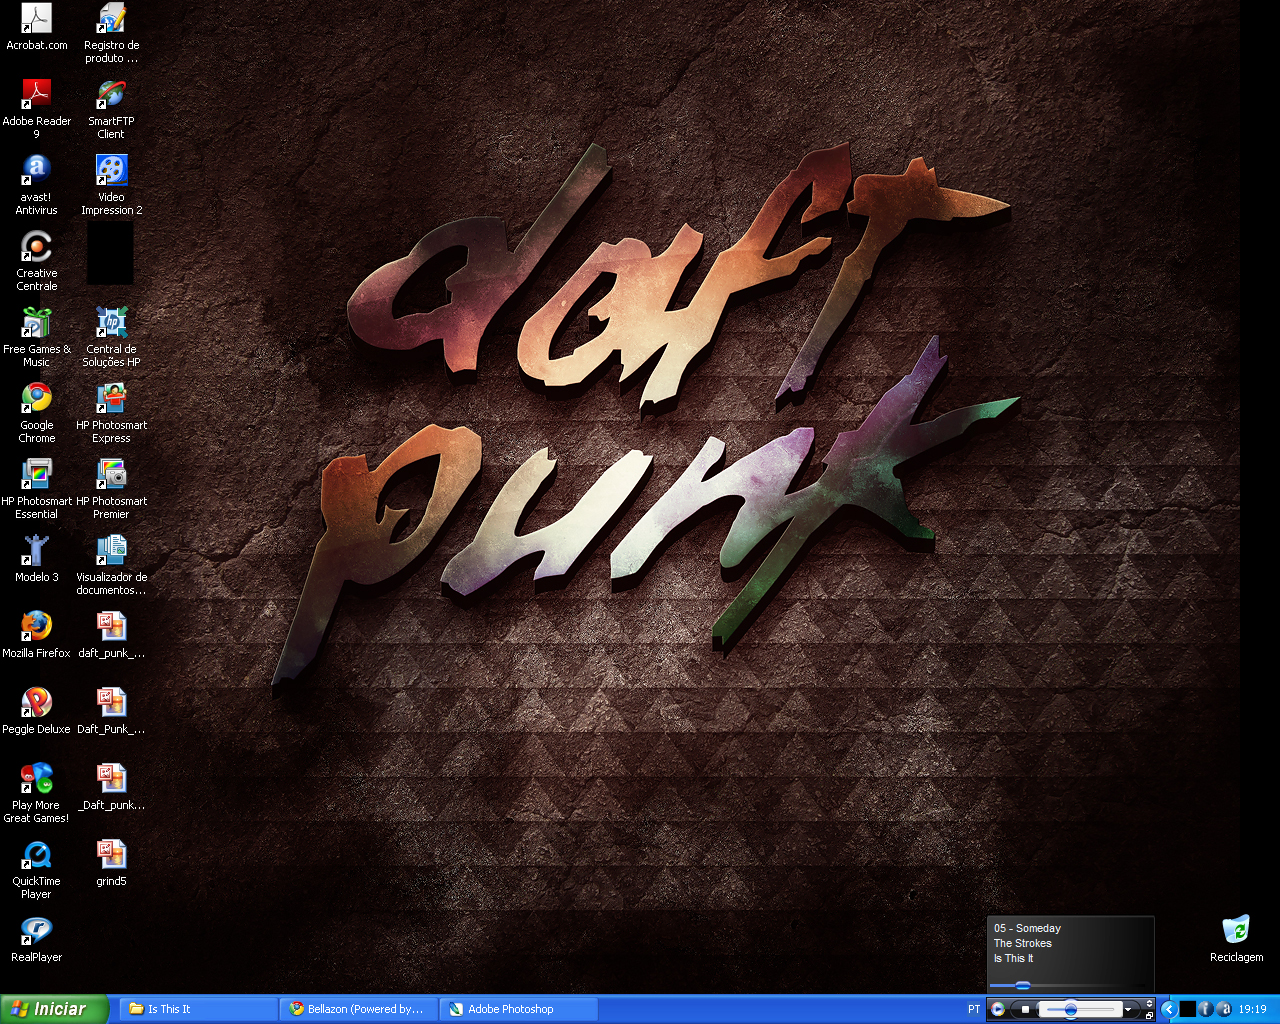The image size is (1280, 1024).
Task: Open the Google Chrome desktop shortcut
Action: coord(37,399)
